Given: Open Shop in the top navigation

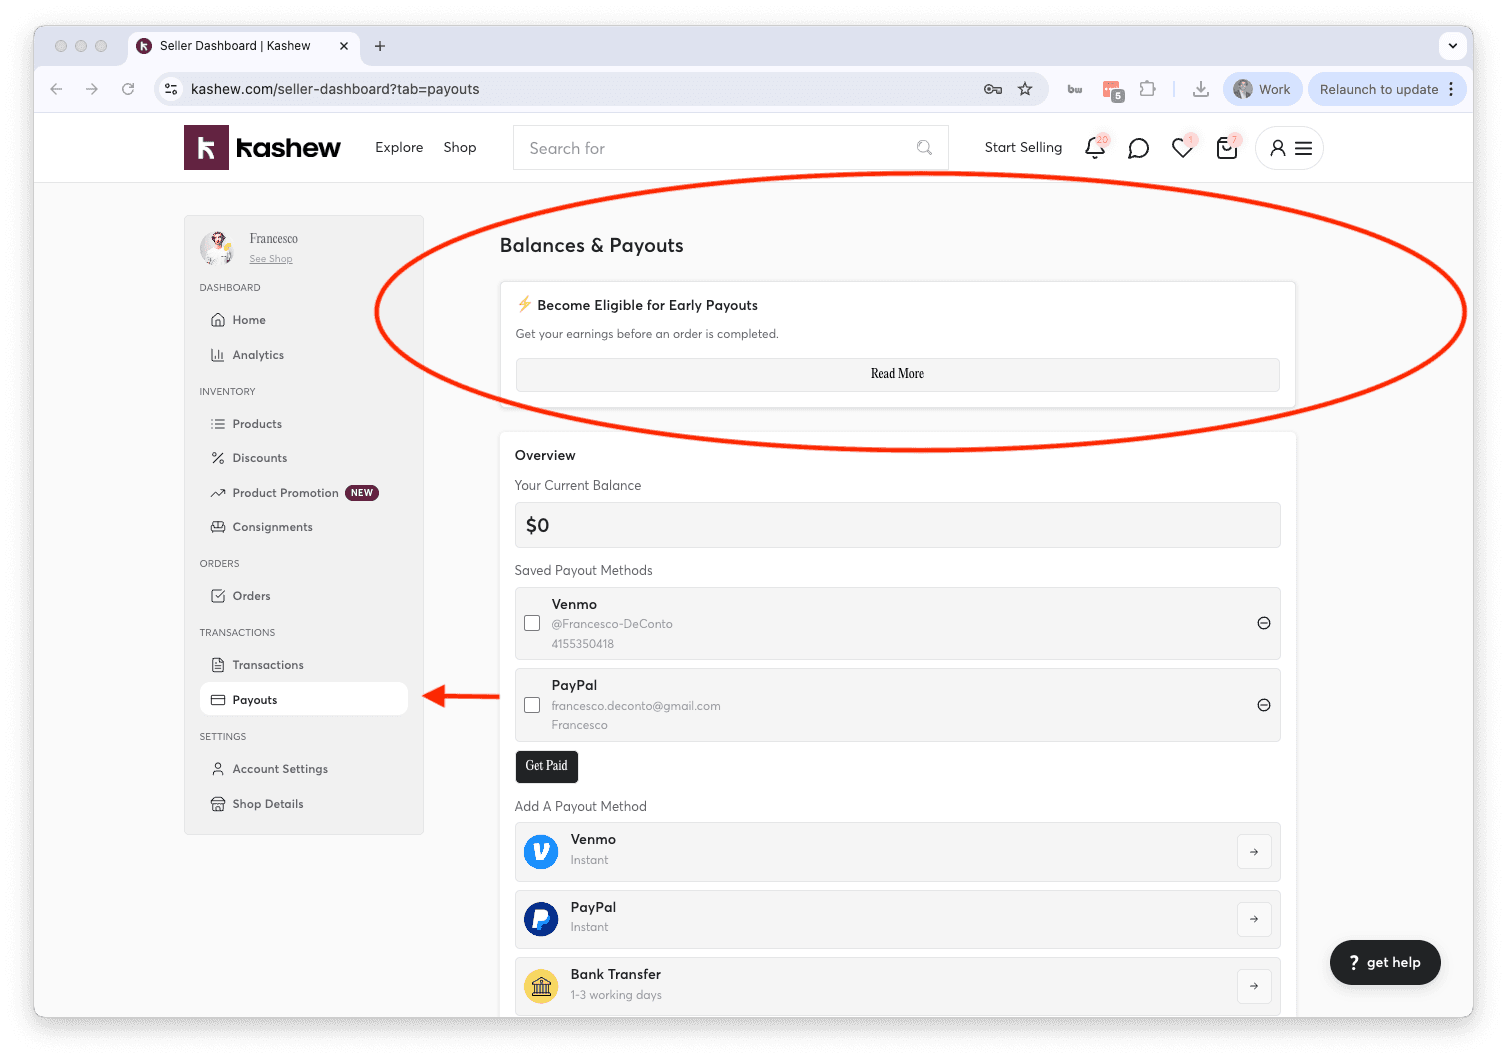Looking at the screenshot, I should point(460,147).
